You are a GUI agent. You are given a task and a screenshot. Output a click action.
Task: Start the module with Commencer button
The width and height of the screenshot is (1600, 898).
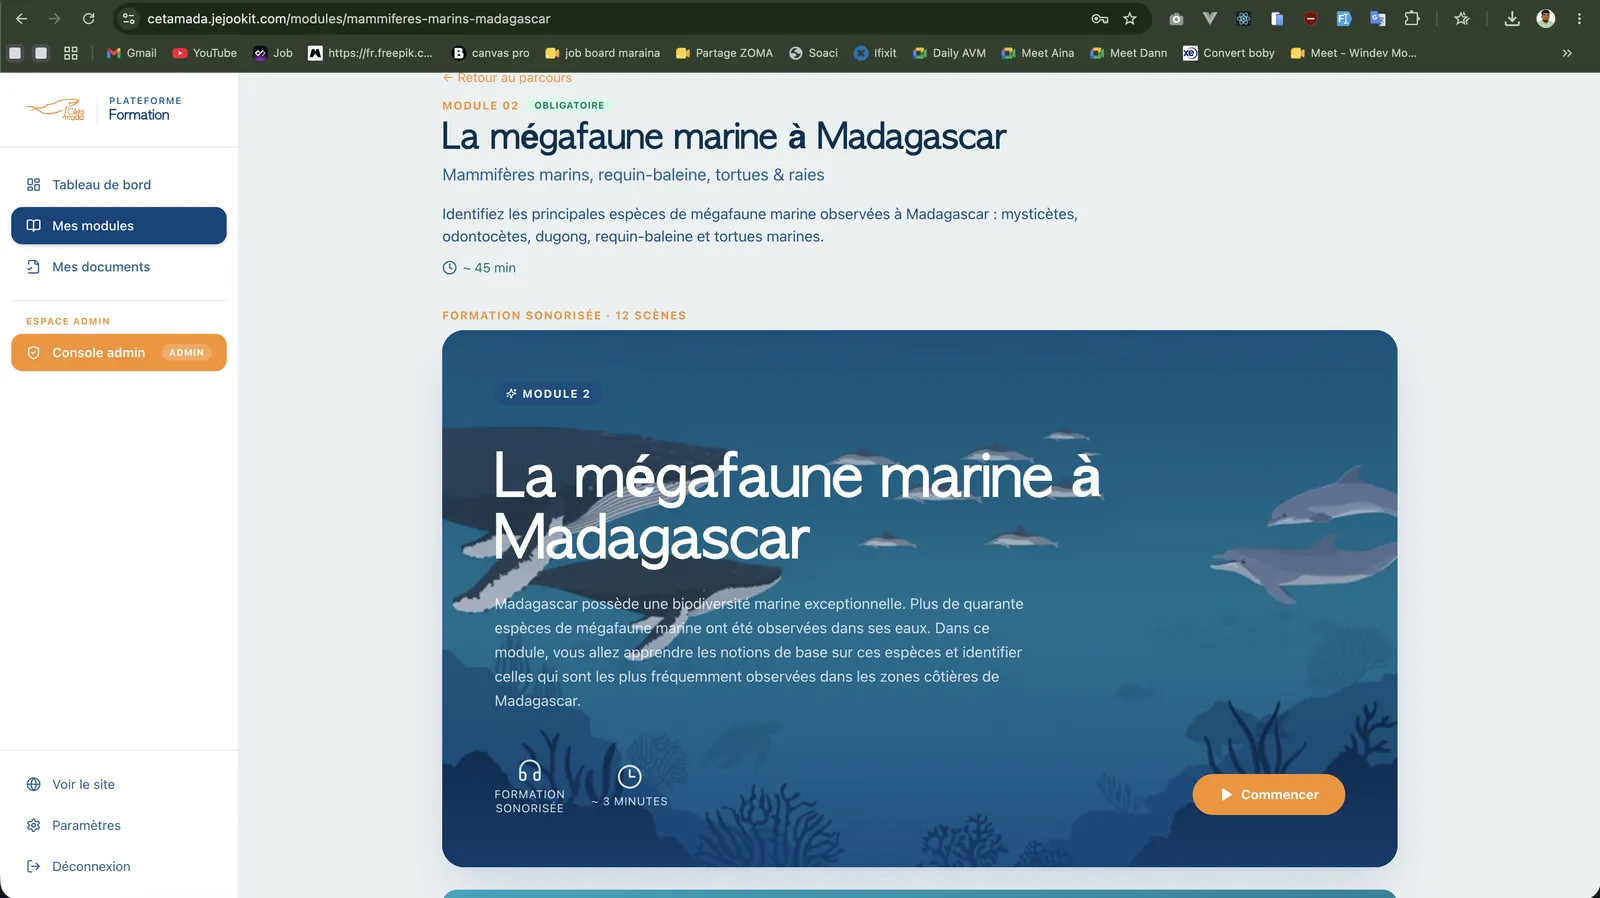click(1268, 795)
